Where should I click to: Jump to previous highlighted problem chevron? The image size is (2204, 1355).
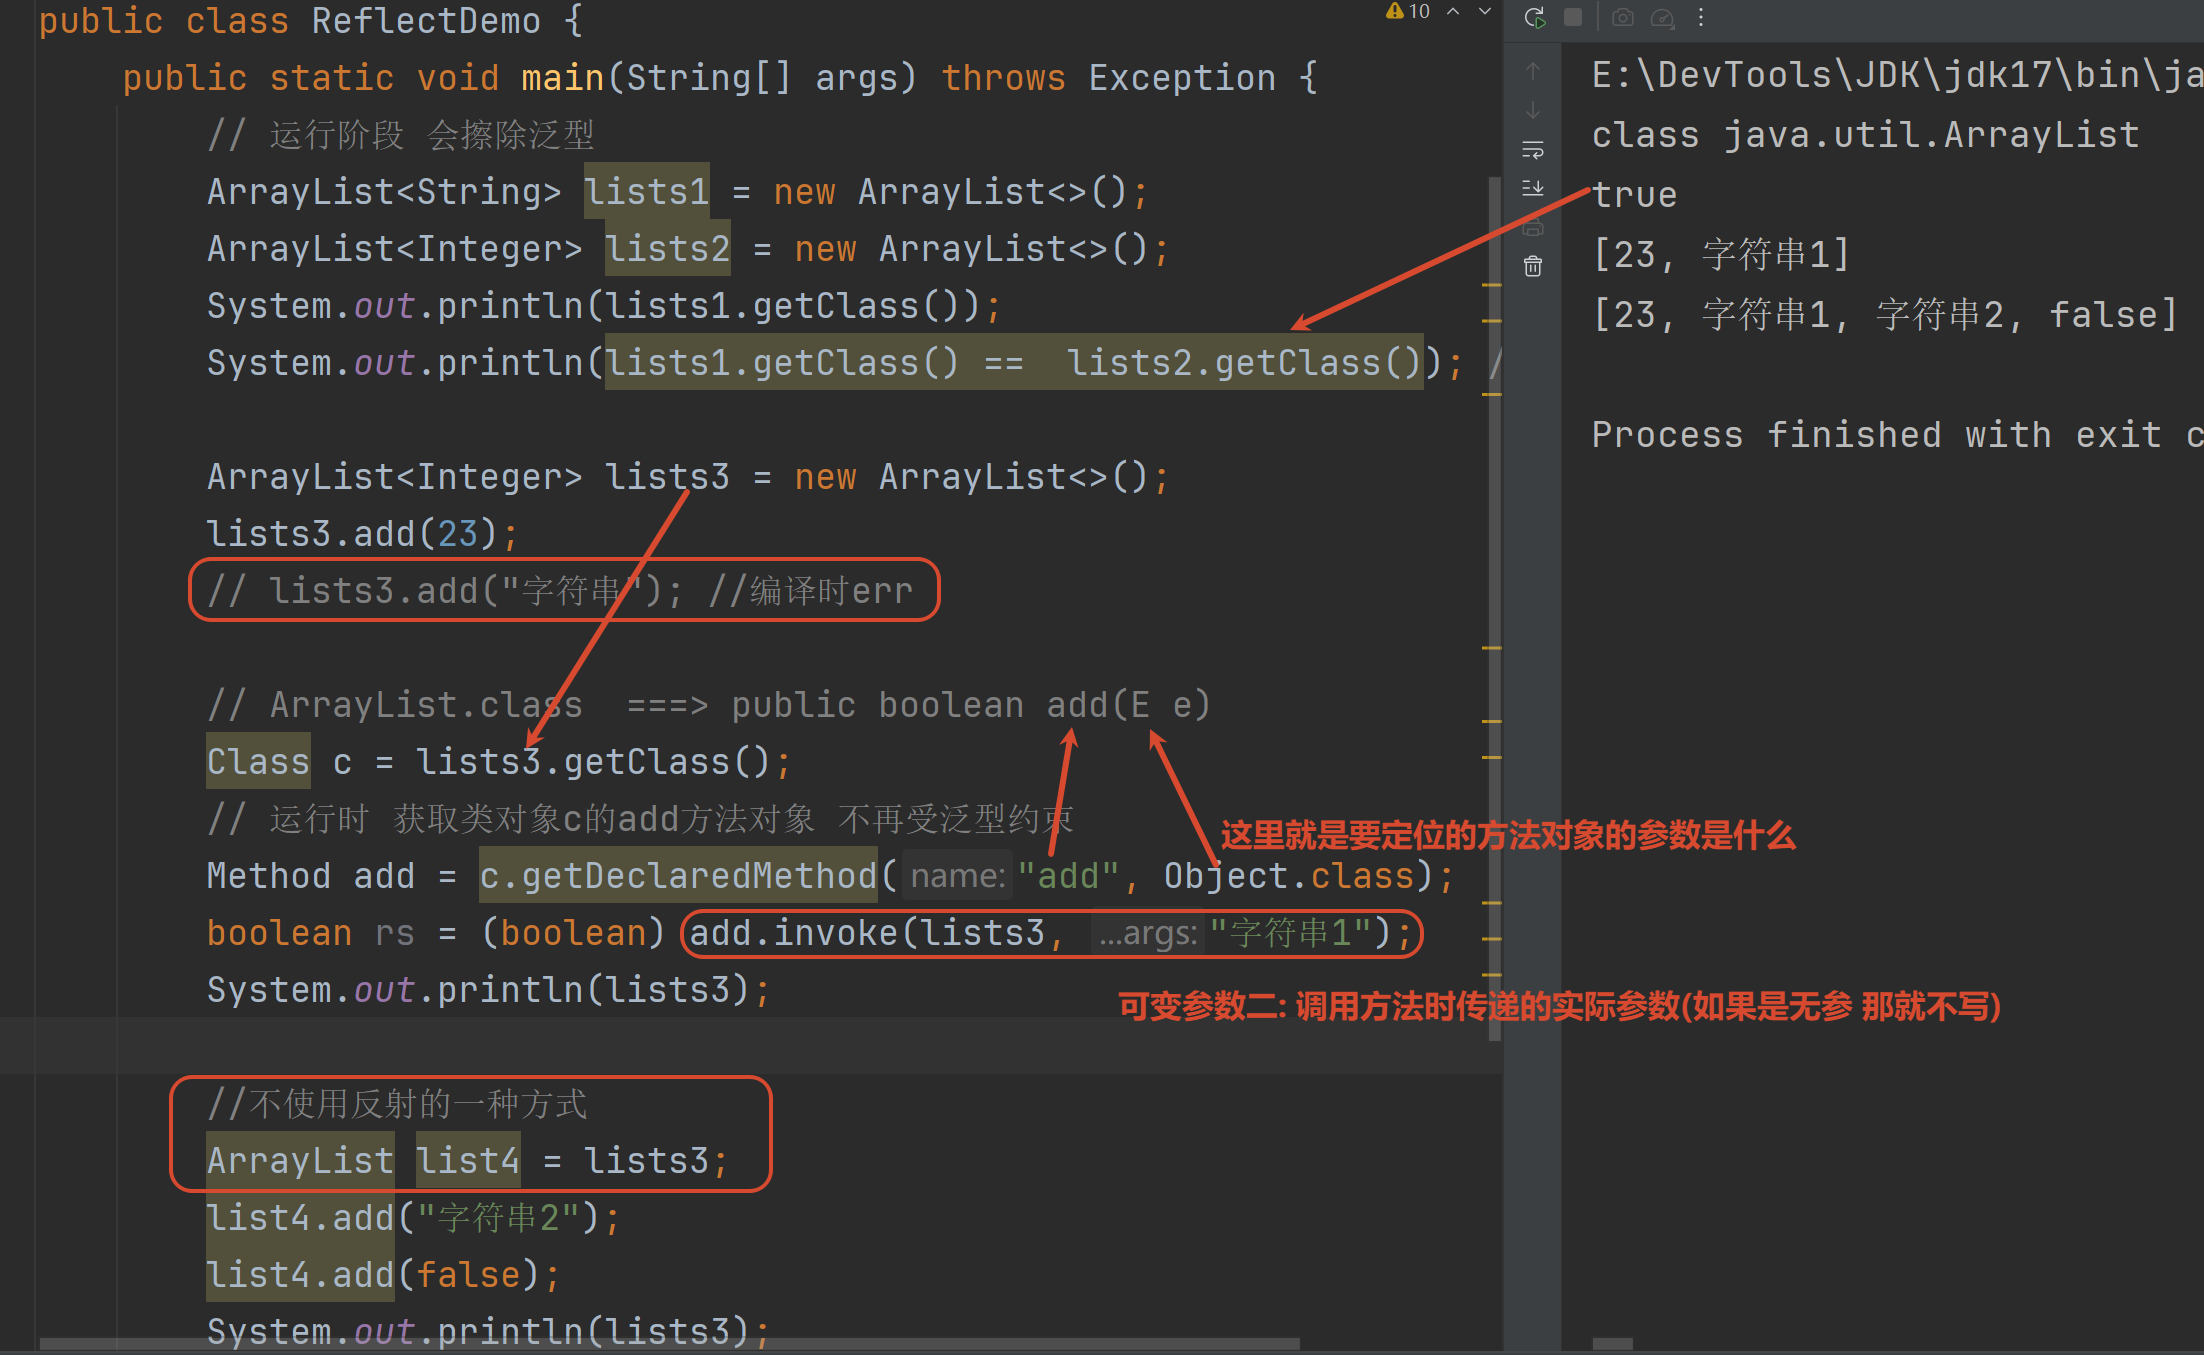pyautogui.click(x=1454, y=11)
